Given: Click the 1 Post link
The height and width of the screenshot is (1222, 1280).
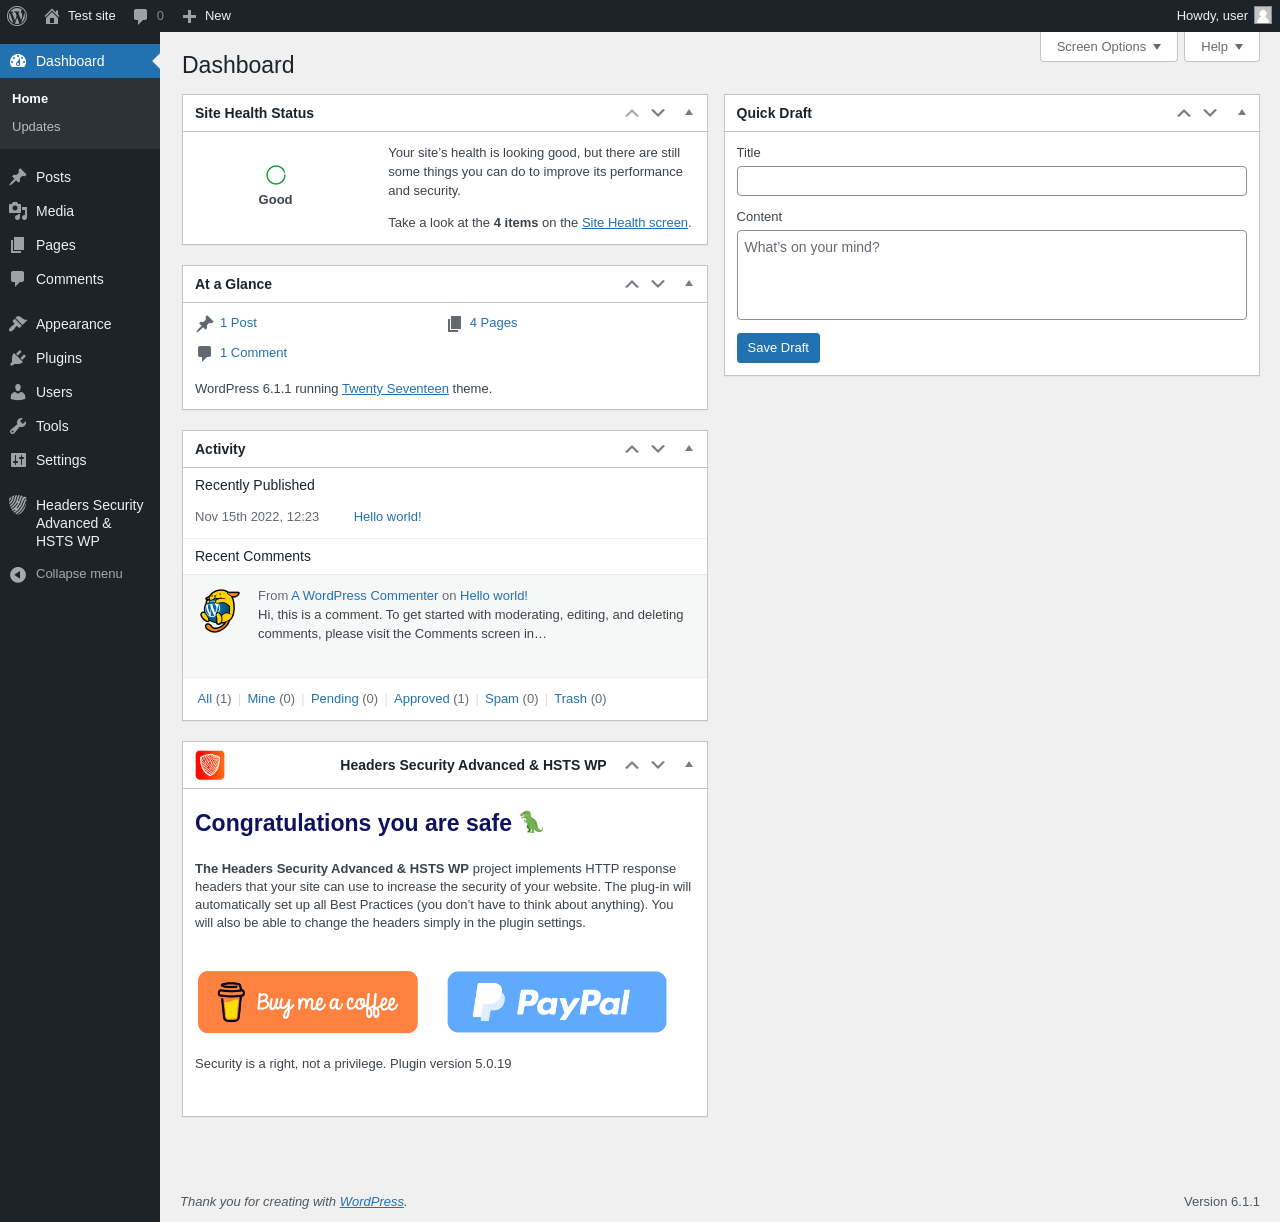Looking at the screenshot, I should pos(238,323).
